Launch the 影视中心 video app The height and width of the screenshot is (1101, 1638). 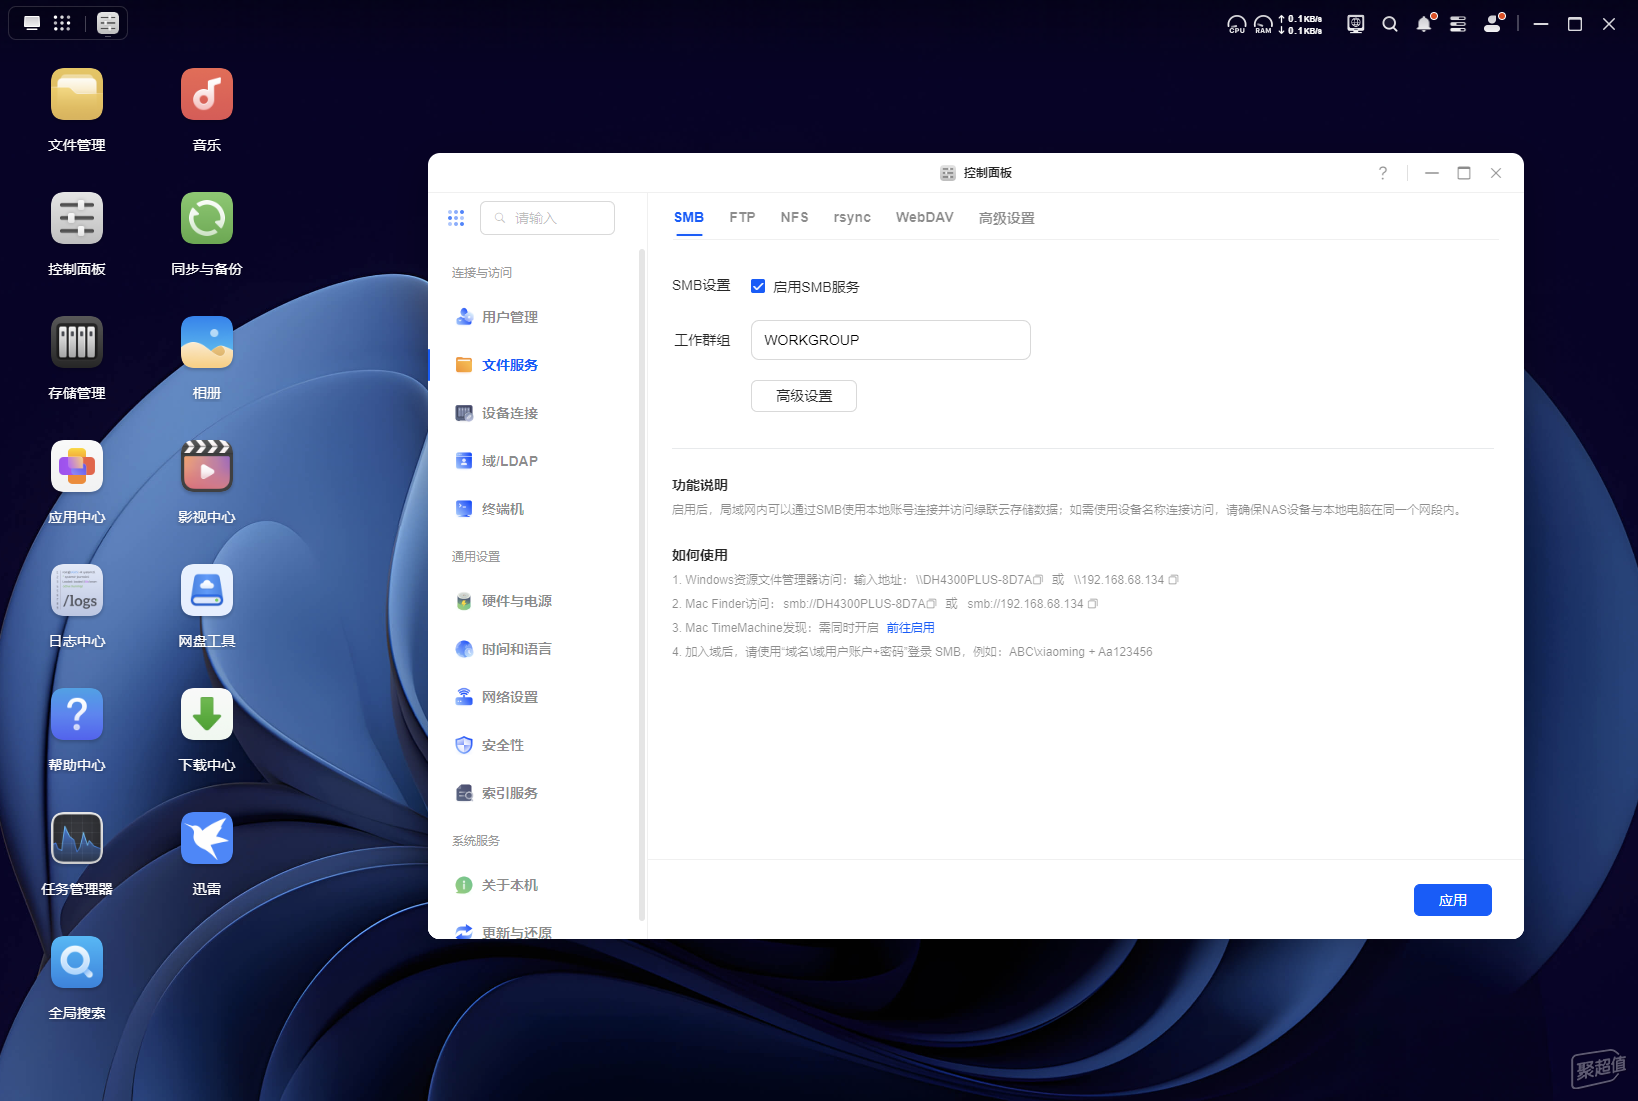[207, 466]
